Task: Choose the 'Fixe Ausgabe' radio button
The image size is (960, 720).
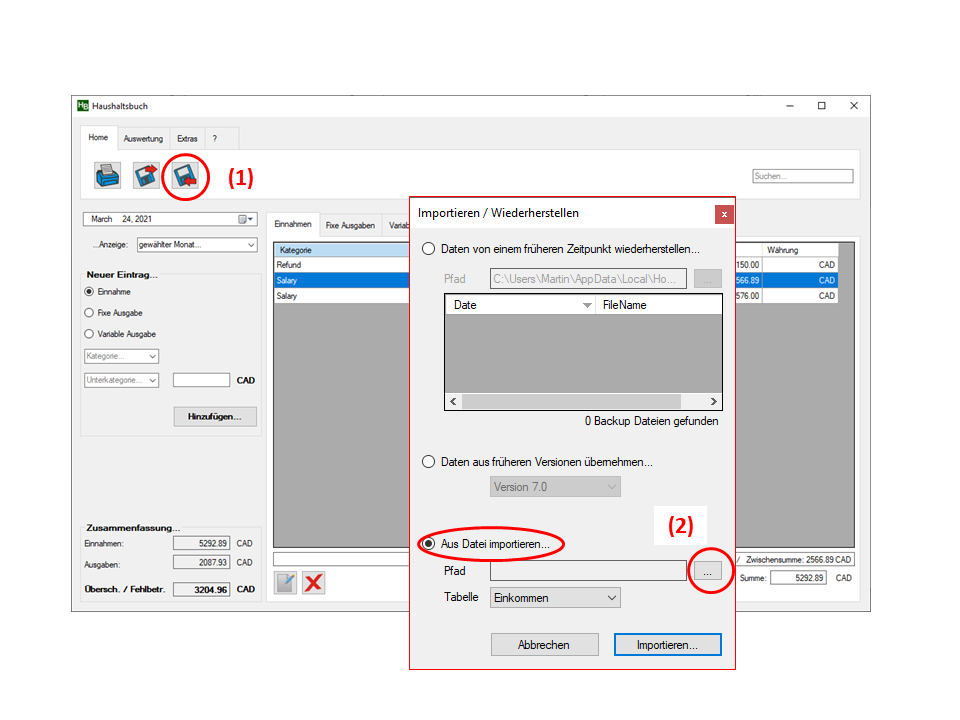Action: click(89, 313)
